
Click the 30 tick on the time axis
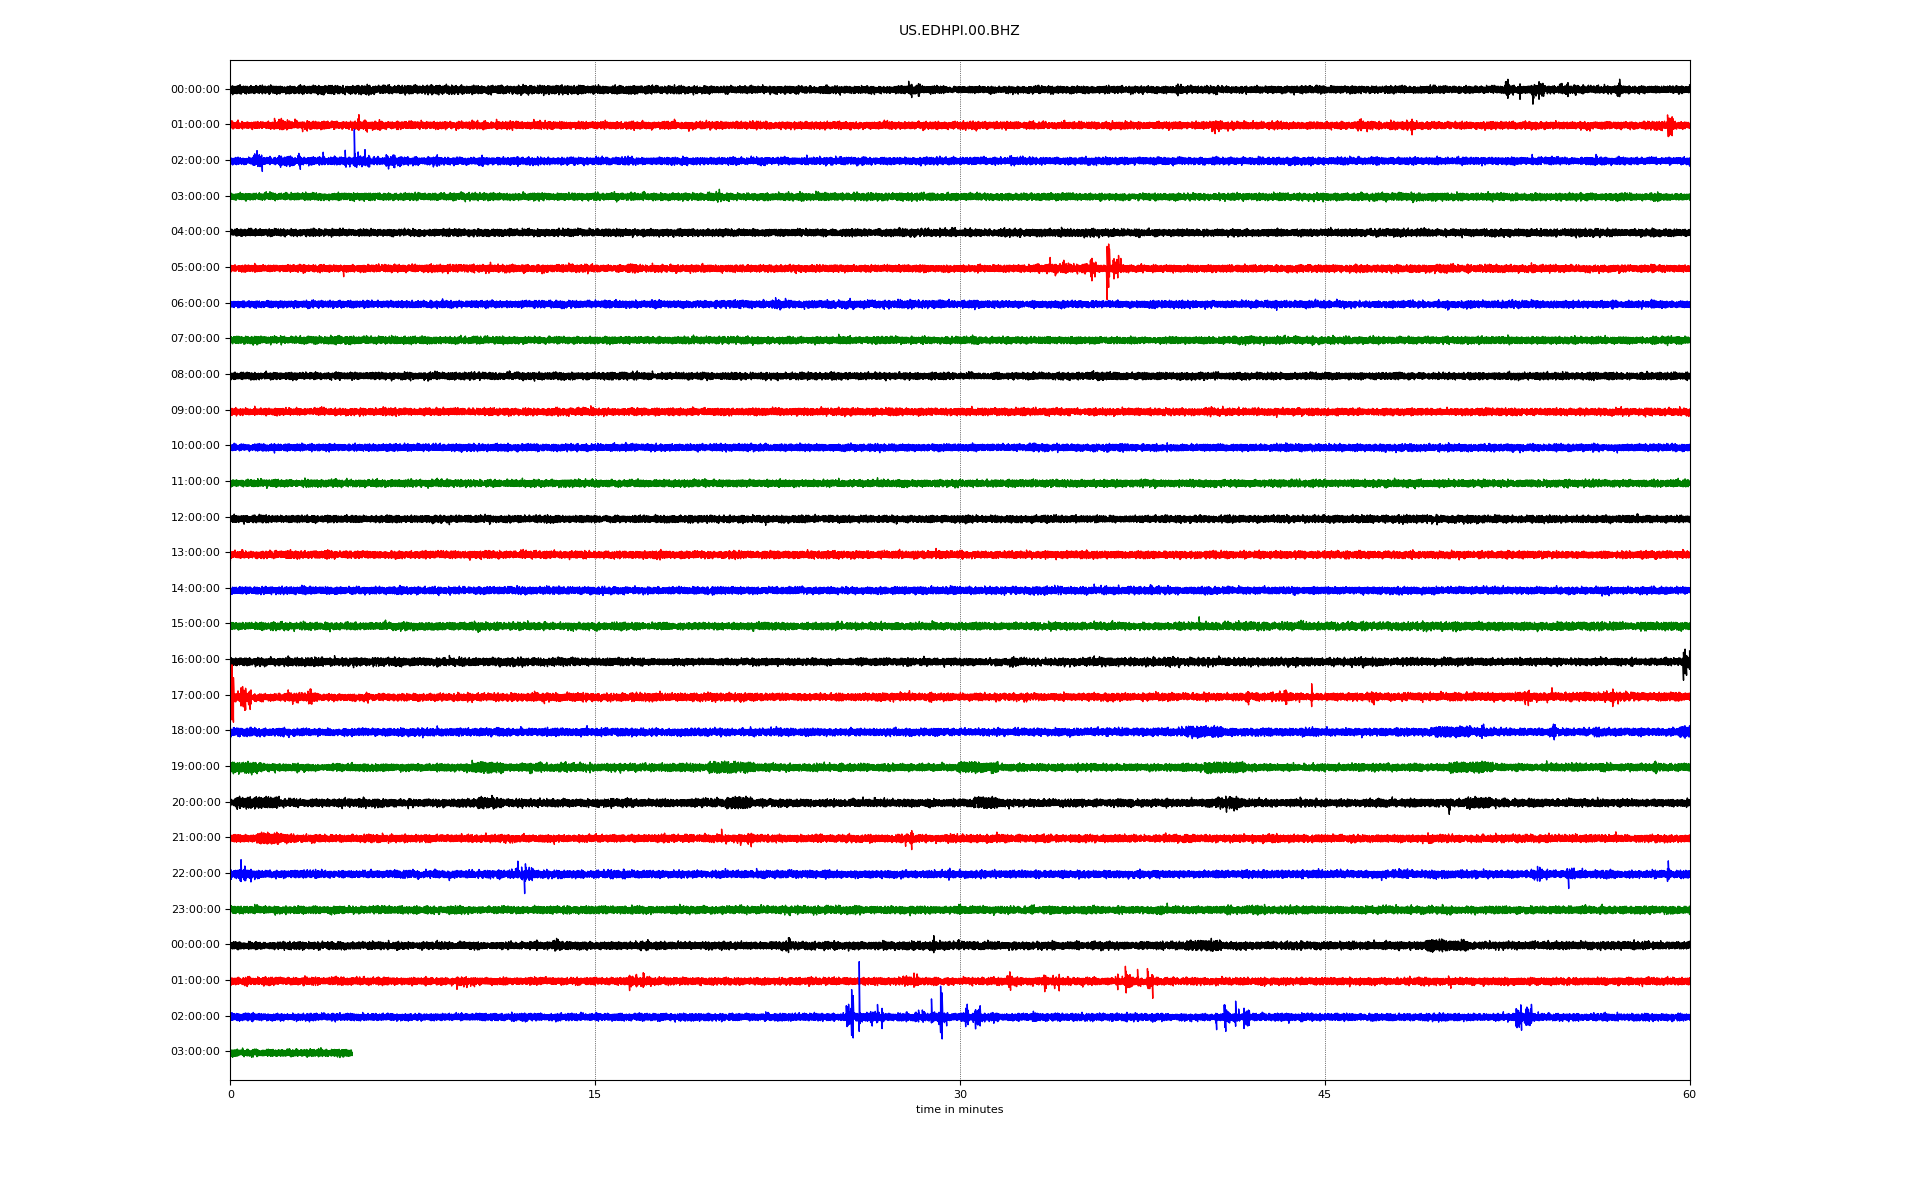pos(960,1094)
